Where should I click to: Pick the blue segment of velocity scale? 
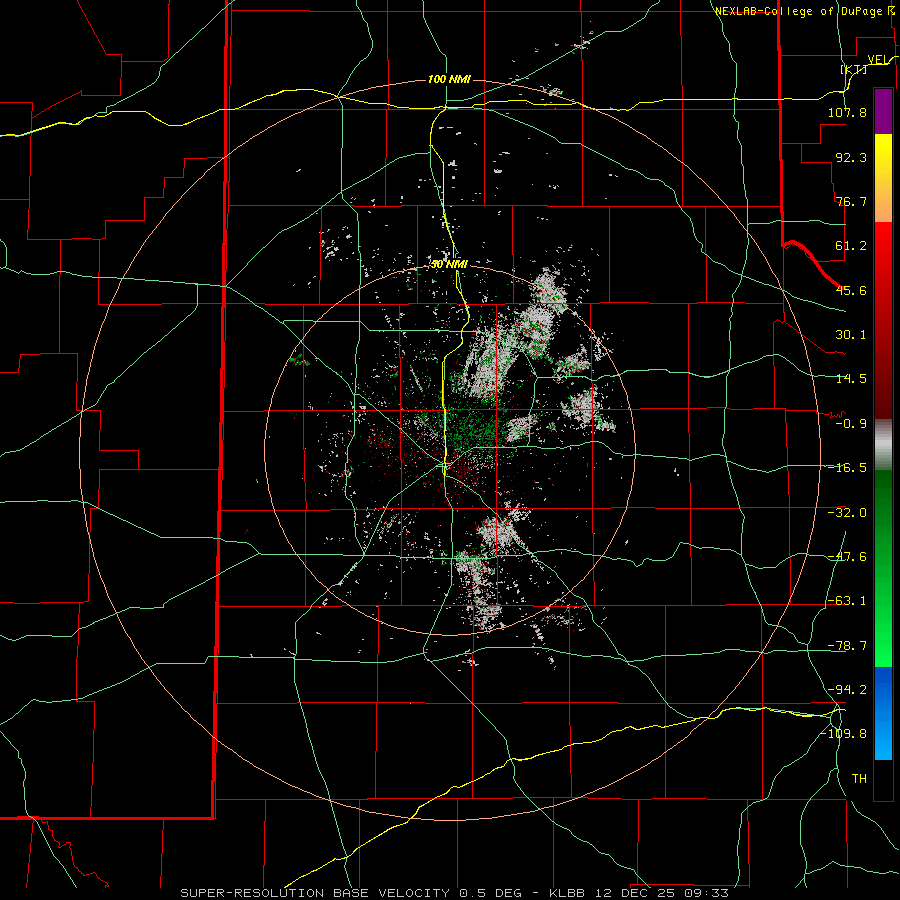(883, 713)
